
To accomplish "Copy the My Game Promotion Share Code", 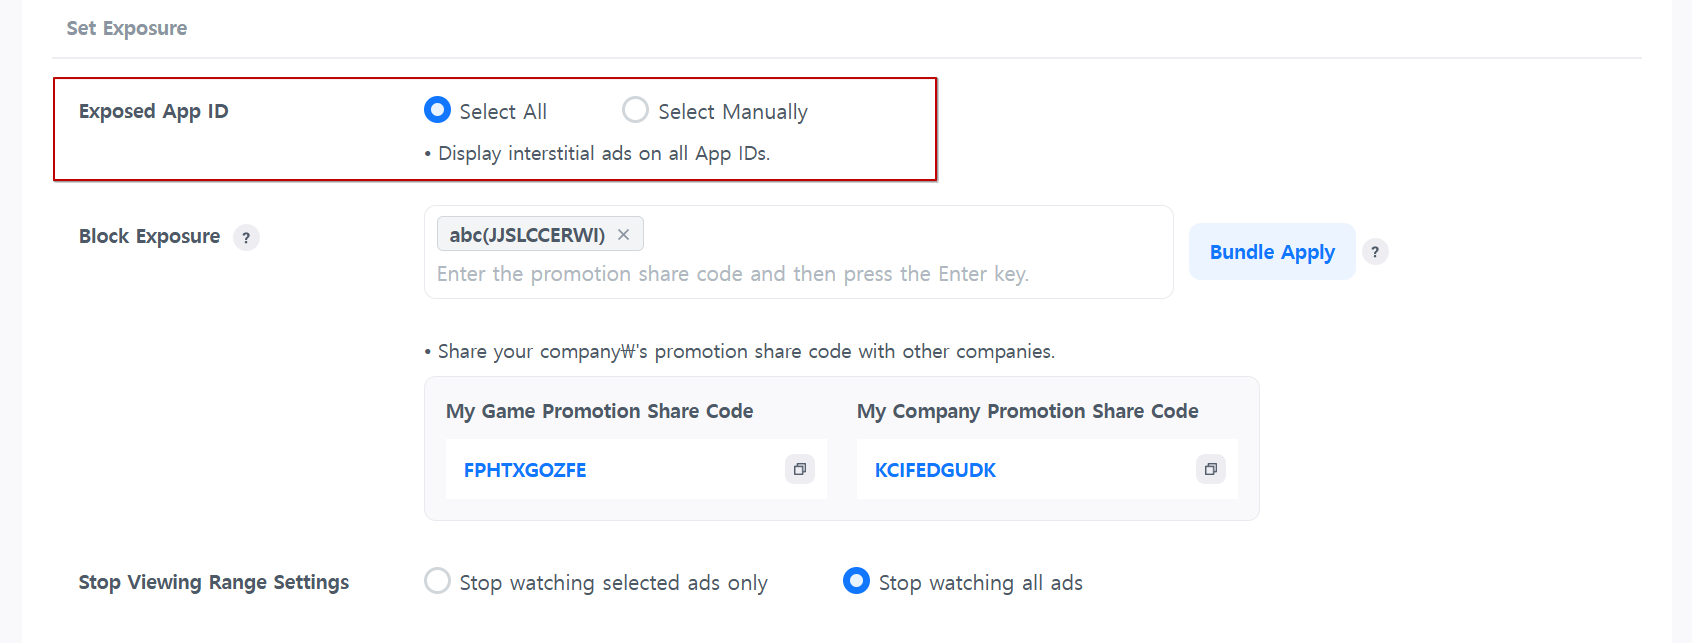I will (800, 469).
